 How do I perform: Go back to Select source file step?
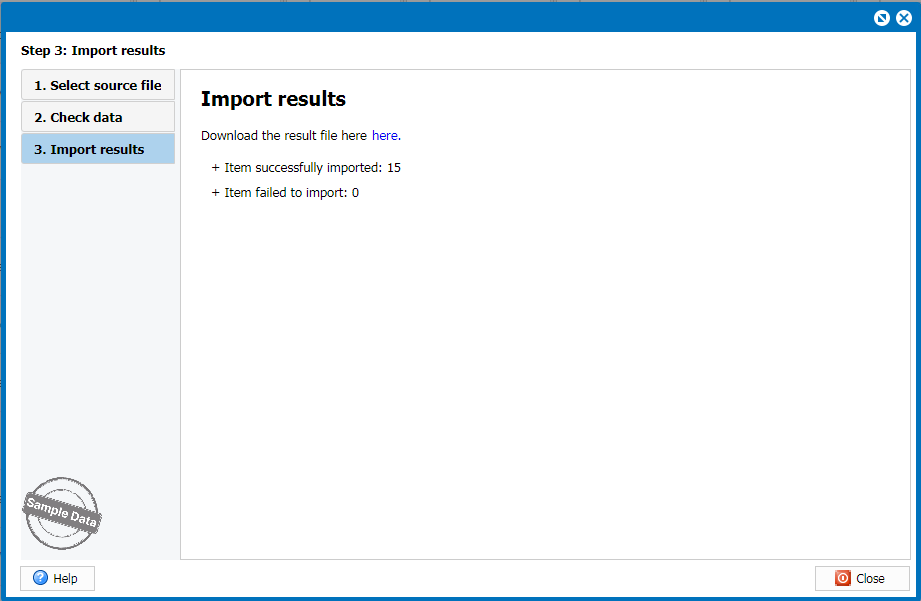point(98,85)
